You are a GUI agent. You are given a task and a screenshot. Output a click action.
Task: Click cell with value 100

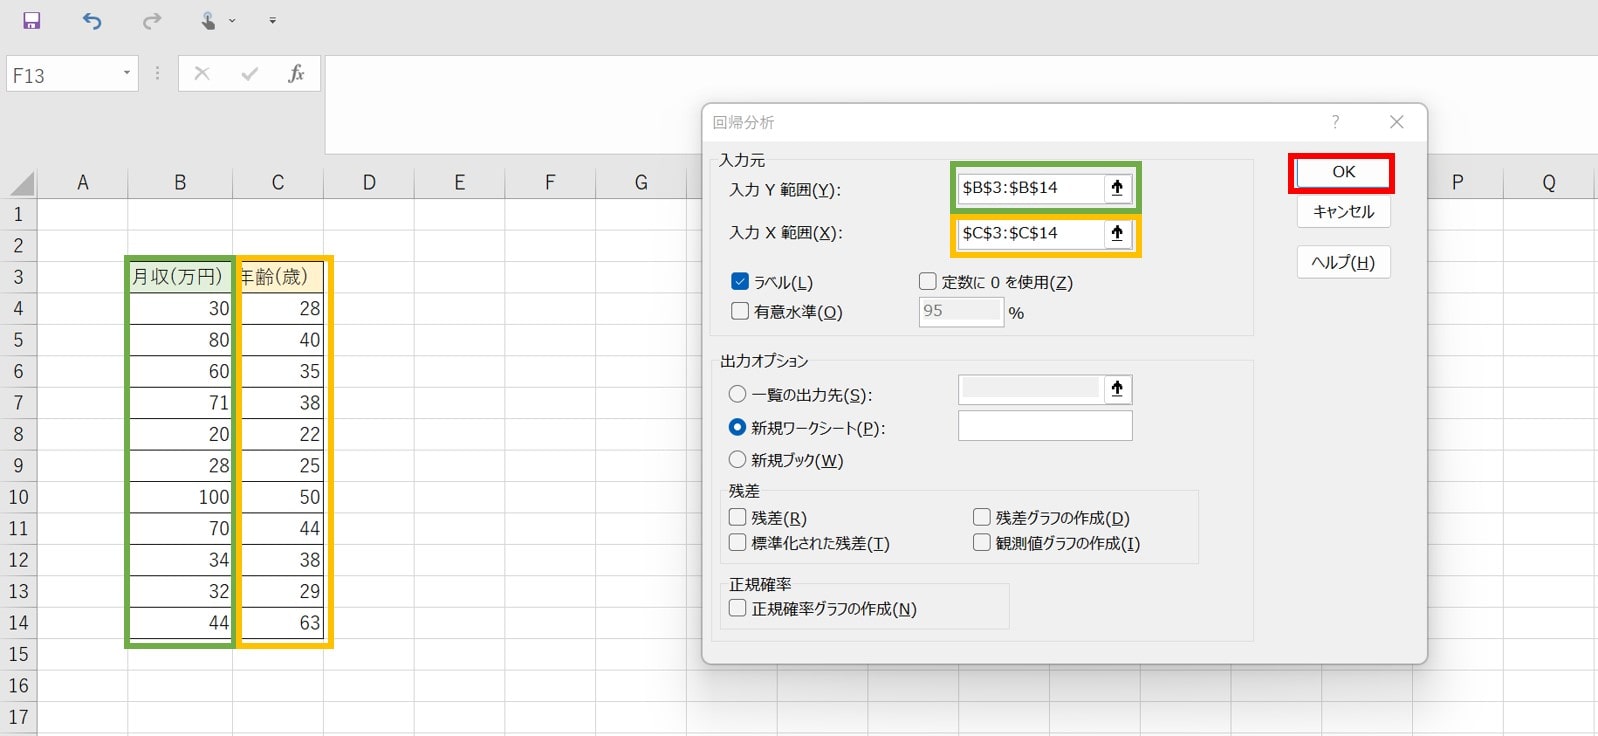point(180,497)
